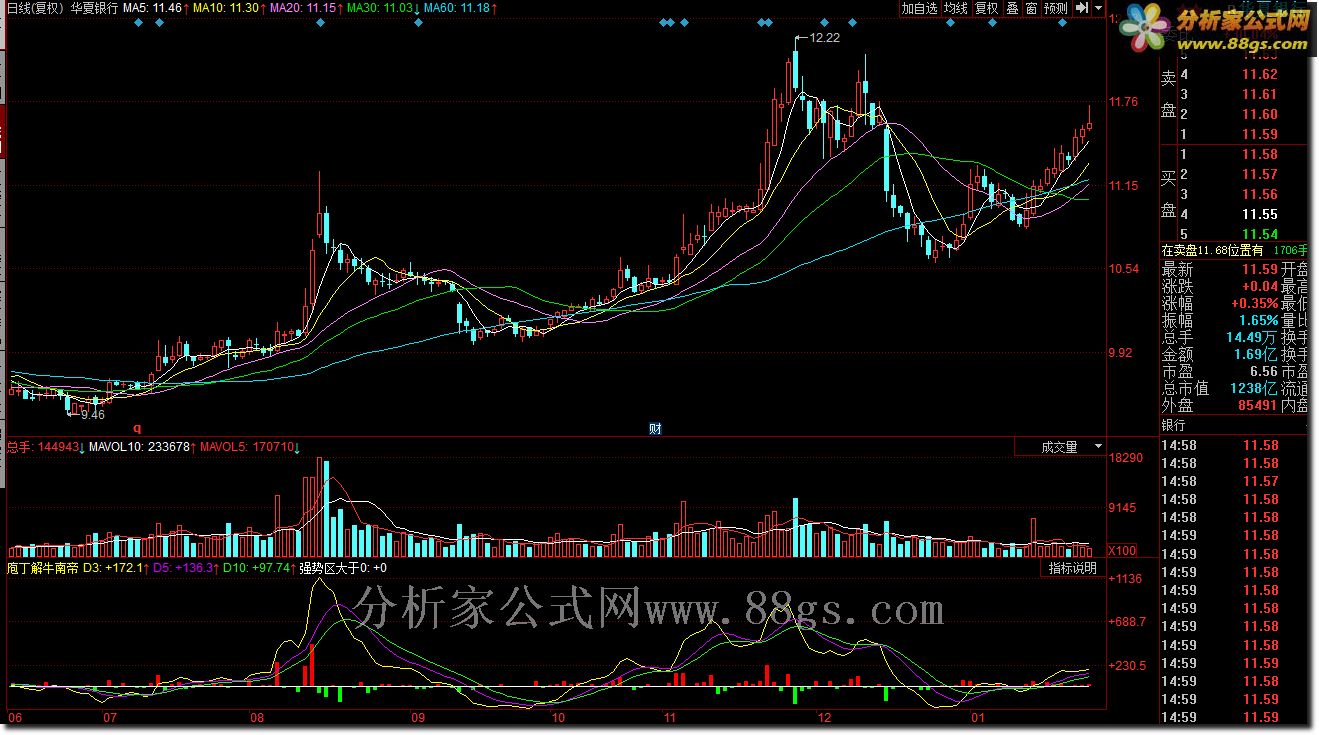Click the 11.76 price axis label

click(1124, 102)
